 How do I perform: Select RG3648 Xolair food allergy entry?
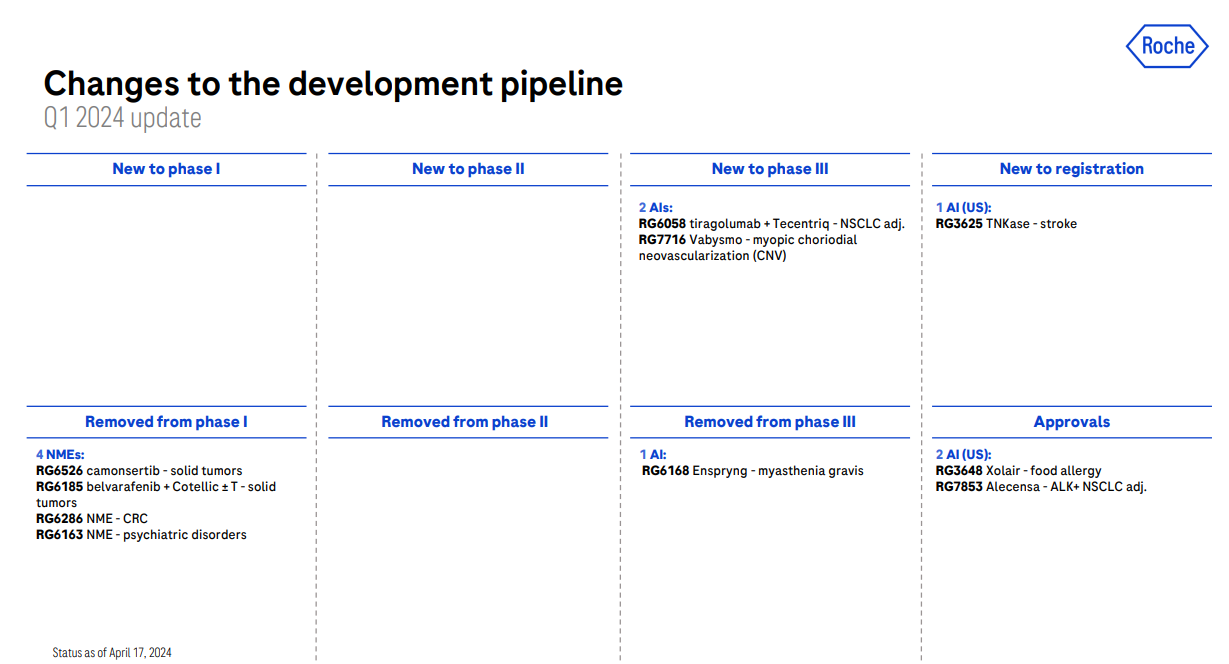[x=1018, y=471]
